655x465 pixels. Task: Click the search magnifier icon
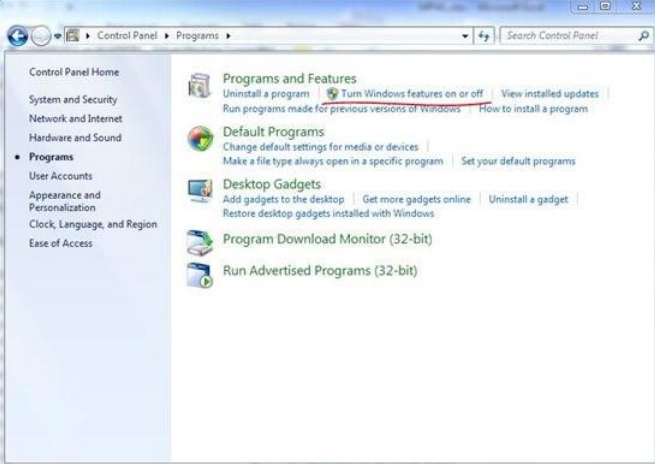643,36
